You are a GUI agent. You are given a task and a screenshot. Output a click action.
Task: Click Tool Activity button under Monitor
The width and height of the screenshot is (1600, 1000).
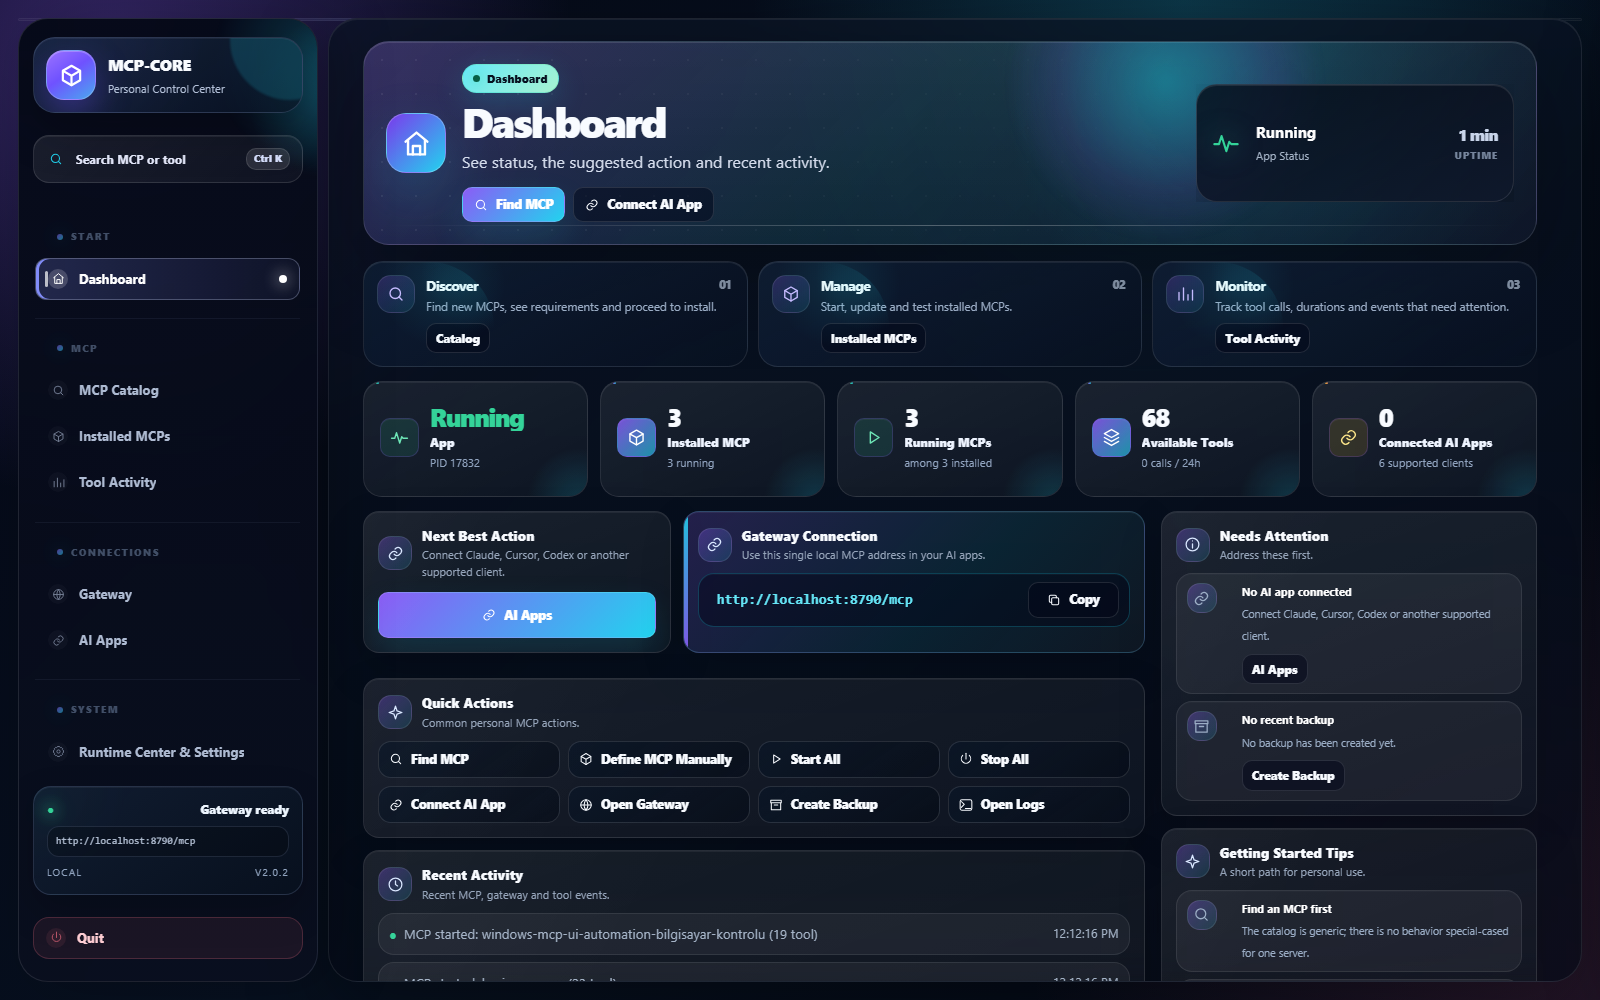pyautogui.click(x=1262, y=339)
